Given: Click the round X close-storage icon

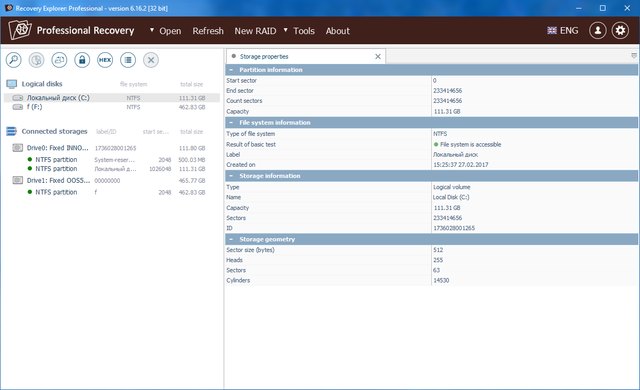Looking at the screenshot, I should [x=151, y=60].
